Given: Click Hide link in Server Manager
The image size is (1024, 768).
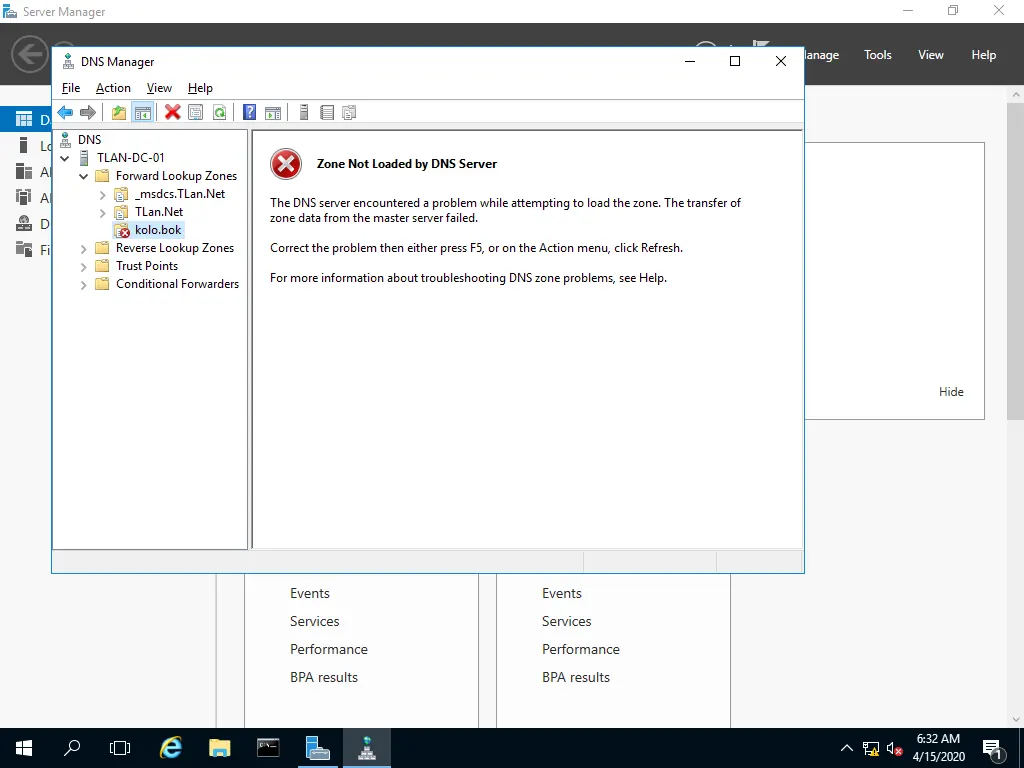Looking at the screenshot, I should click(x=951, y=392).
